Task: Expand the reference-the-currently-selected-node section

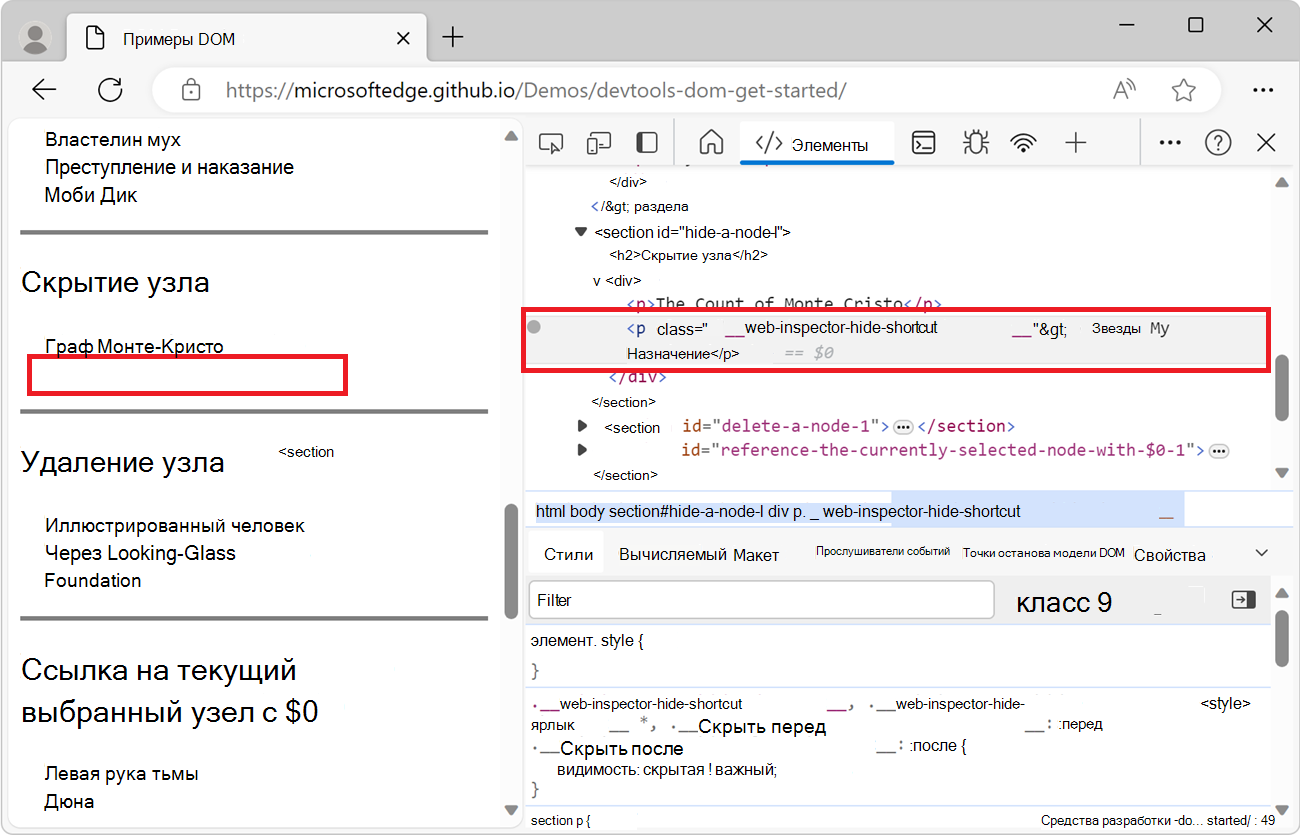Action: (x=583, y=449)
